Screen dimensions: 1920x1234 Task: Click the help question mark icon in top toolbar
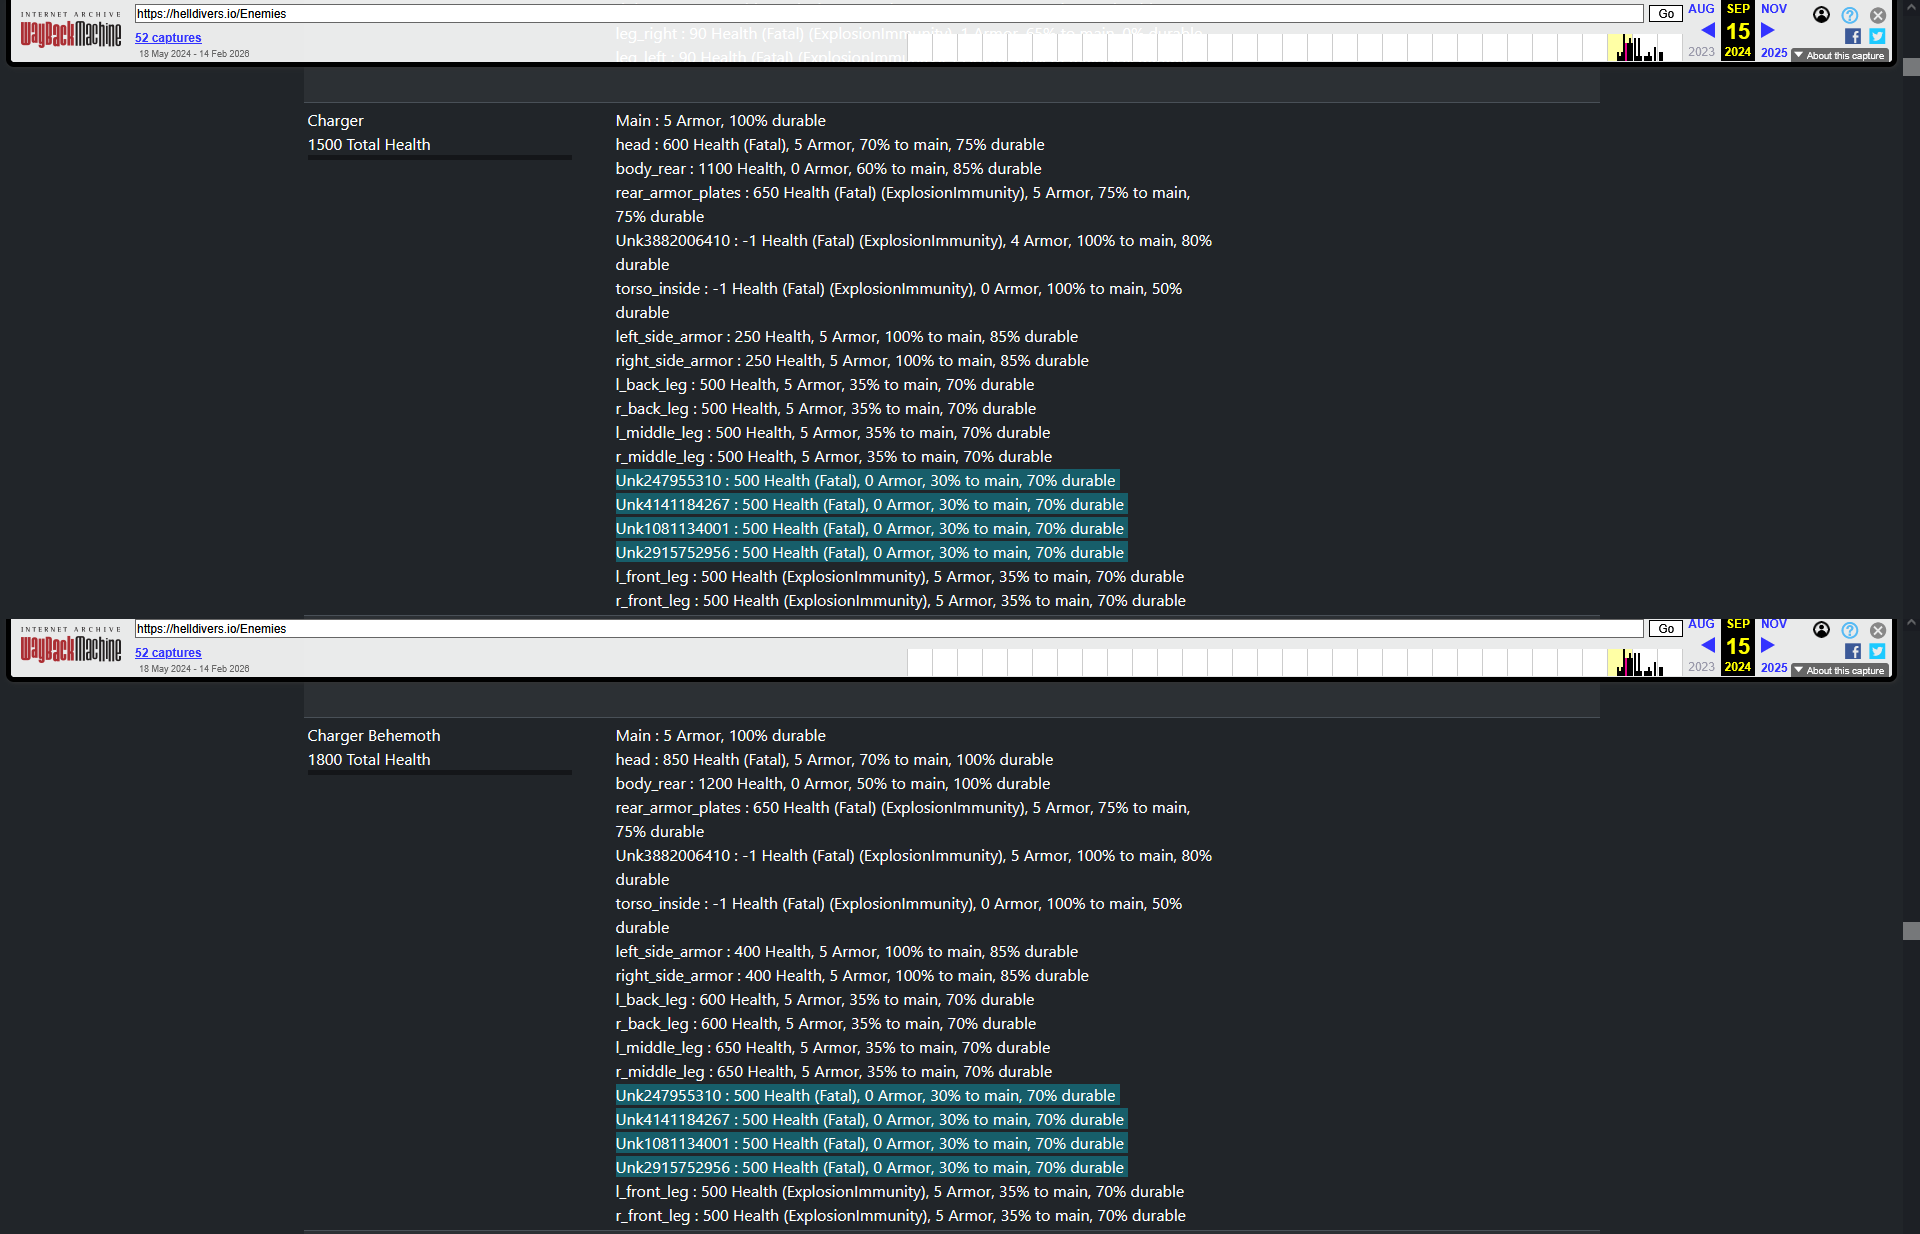(1850, 15)
